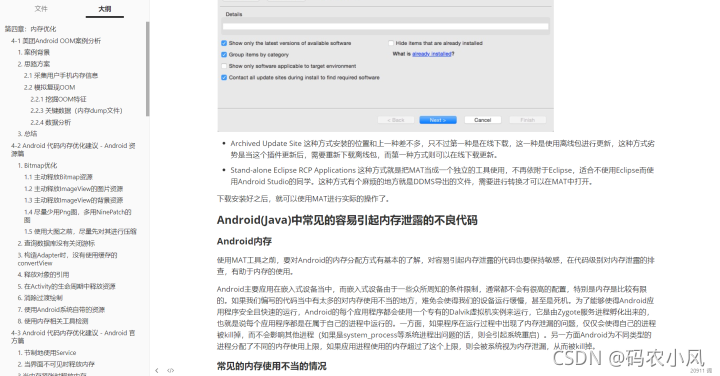
Task: Select outline item 7. 使用Android系统自带的资源
Action: click(x=61, y=310)
